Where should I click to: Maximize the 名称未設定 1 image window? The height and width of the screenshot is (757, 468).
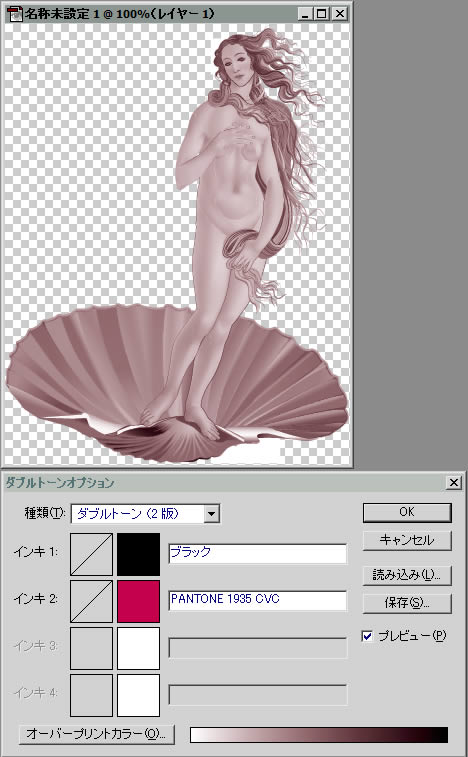(322, 14)
